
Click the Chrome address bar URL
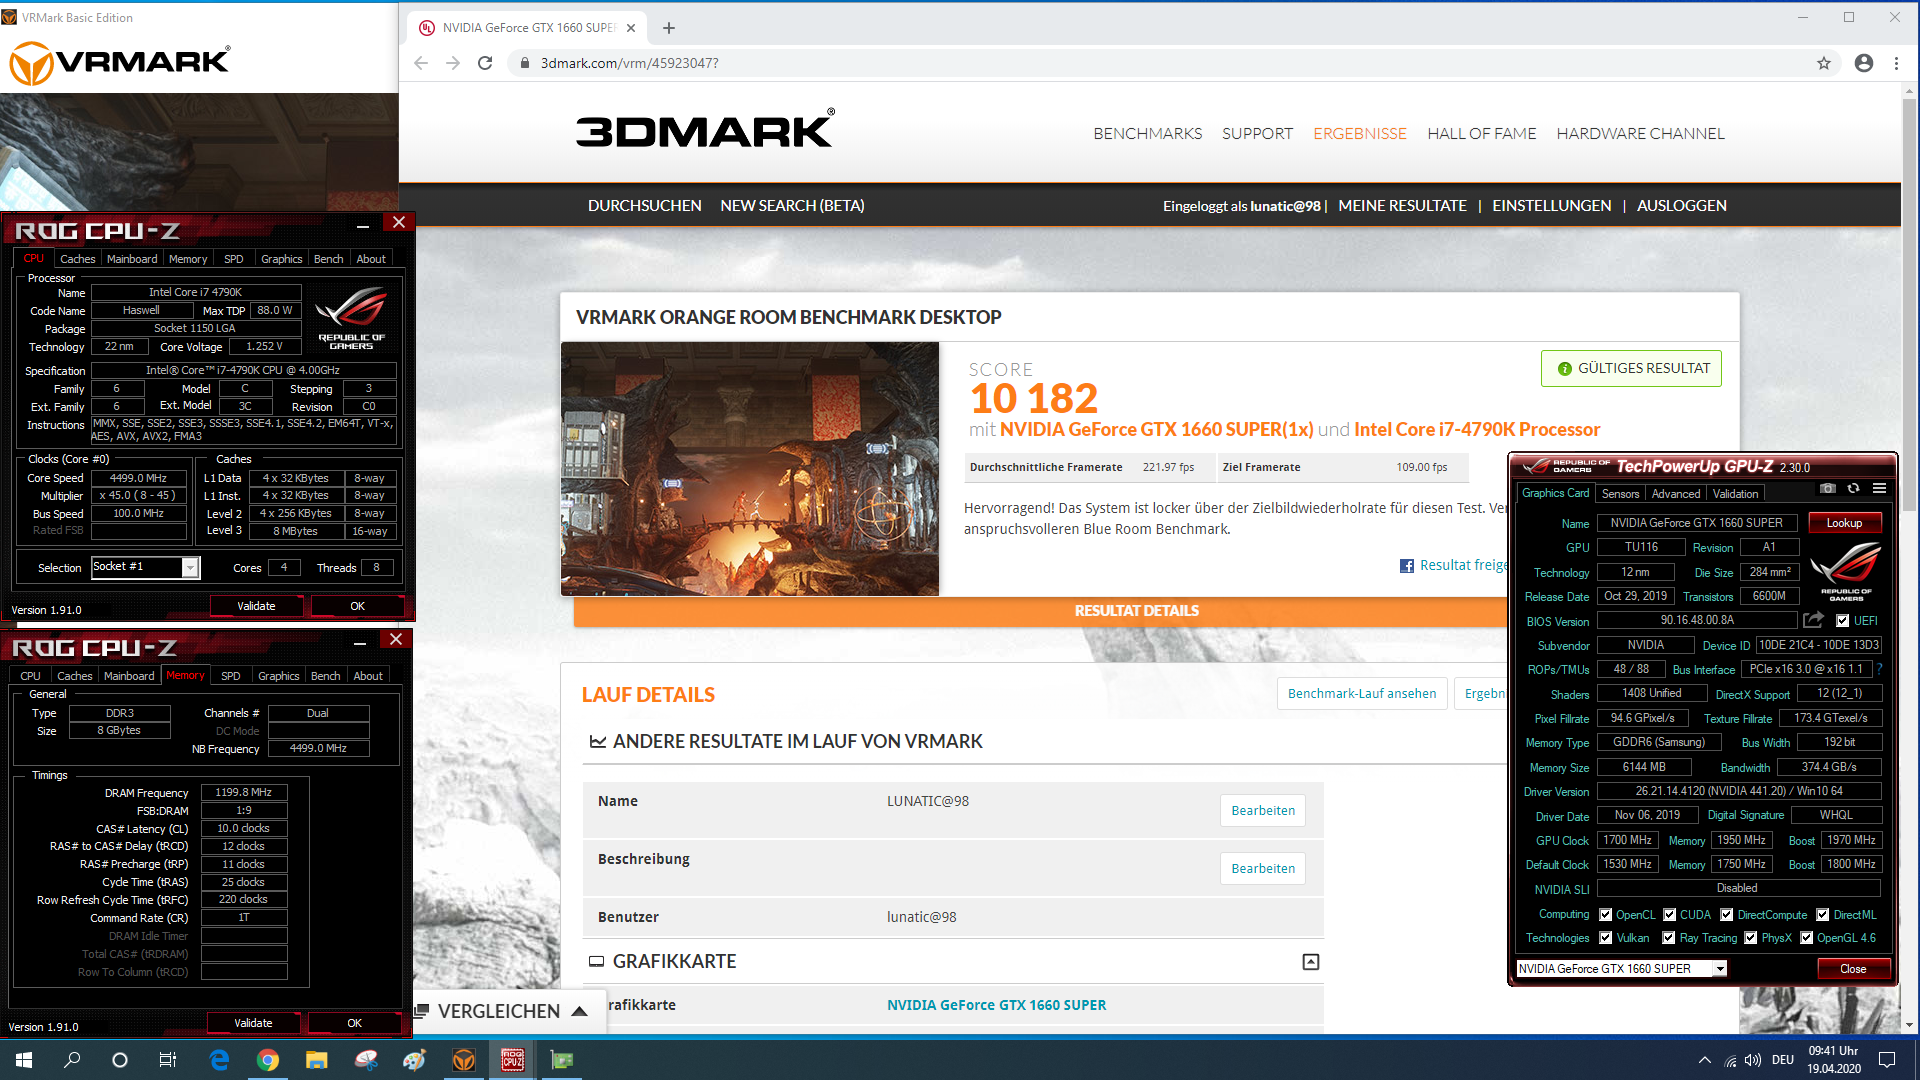[629, 63]
